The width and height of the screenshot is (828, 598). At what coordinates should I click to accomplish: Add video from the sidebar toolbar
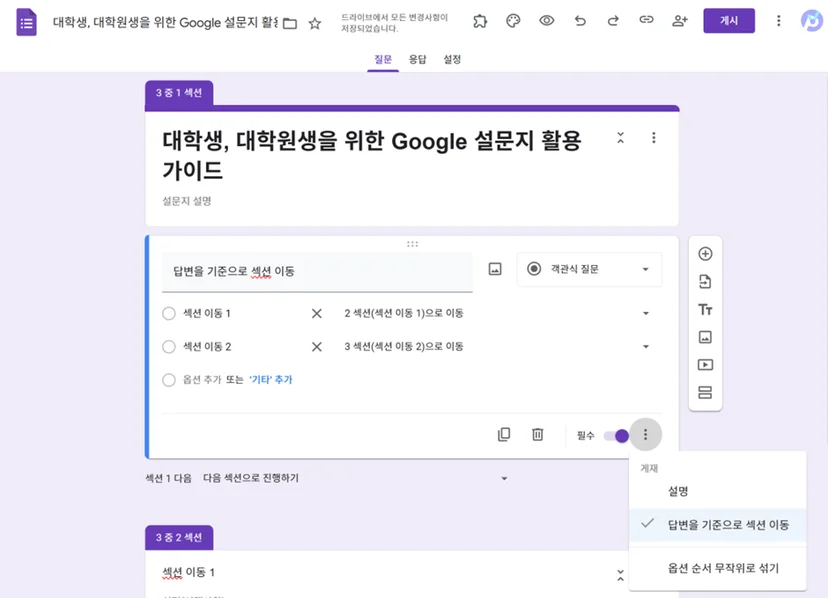[x=705, y=365]
